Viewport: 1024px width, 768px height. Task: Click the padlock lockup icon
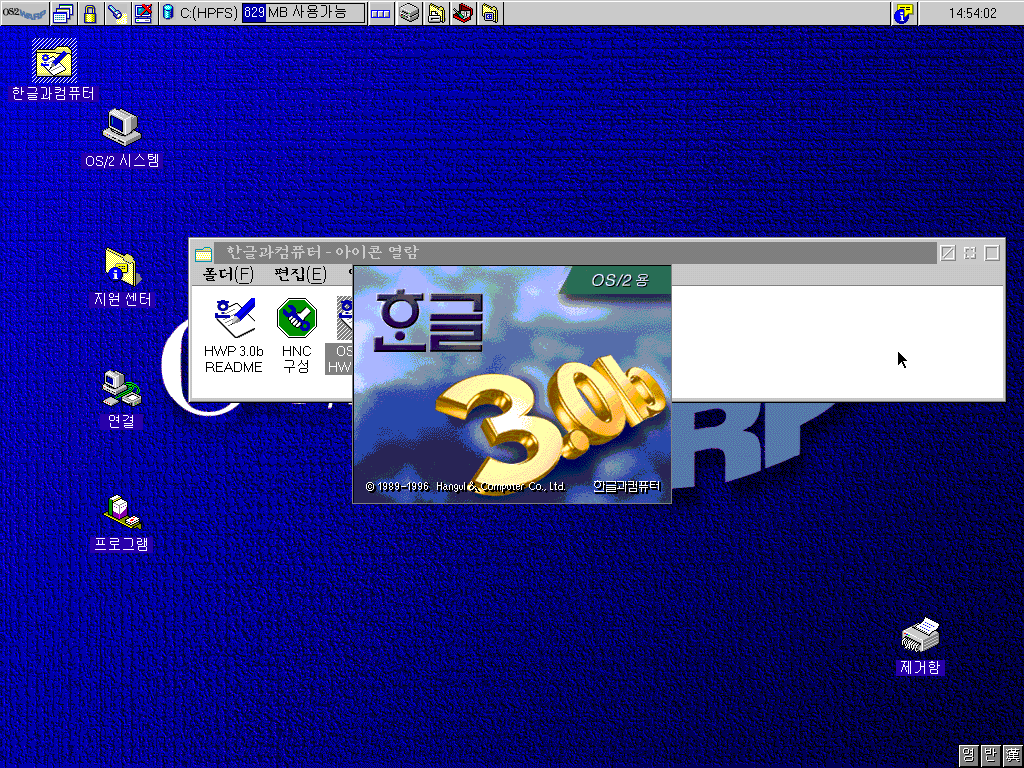tap(90, 13)
